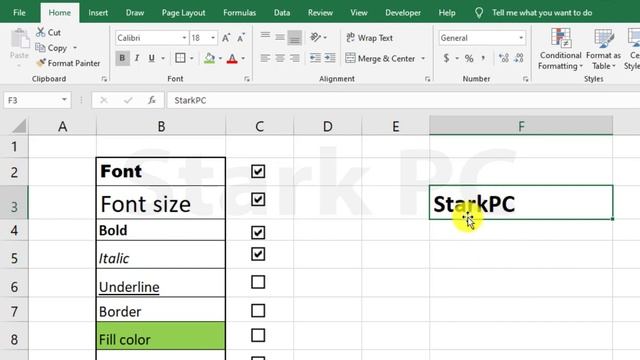Viewport: 640px width, 360px height.
Task: Switch to the View tab
Action: [x=359, y=13]
